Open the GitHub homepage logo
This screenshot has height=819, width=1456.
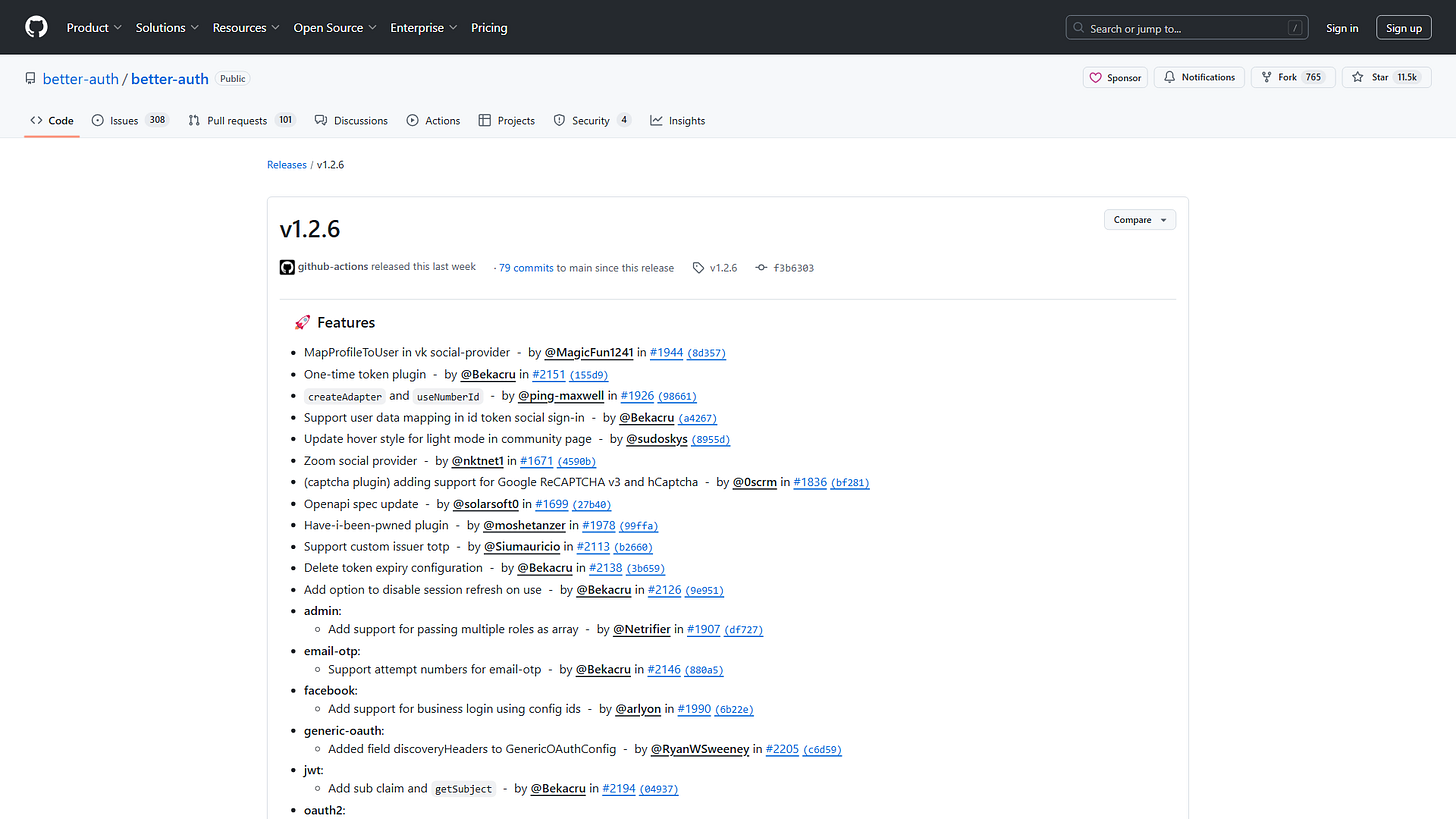[36, 27]
